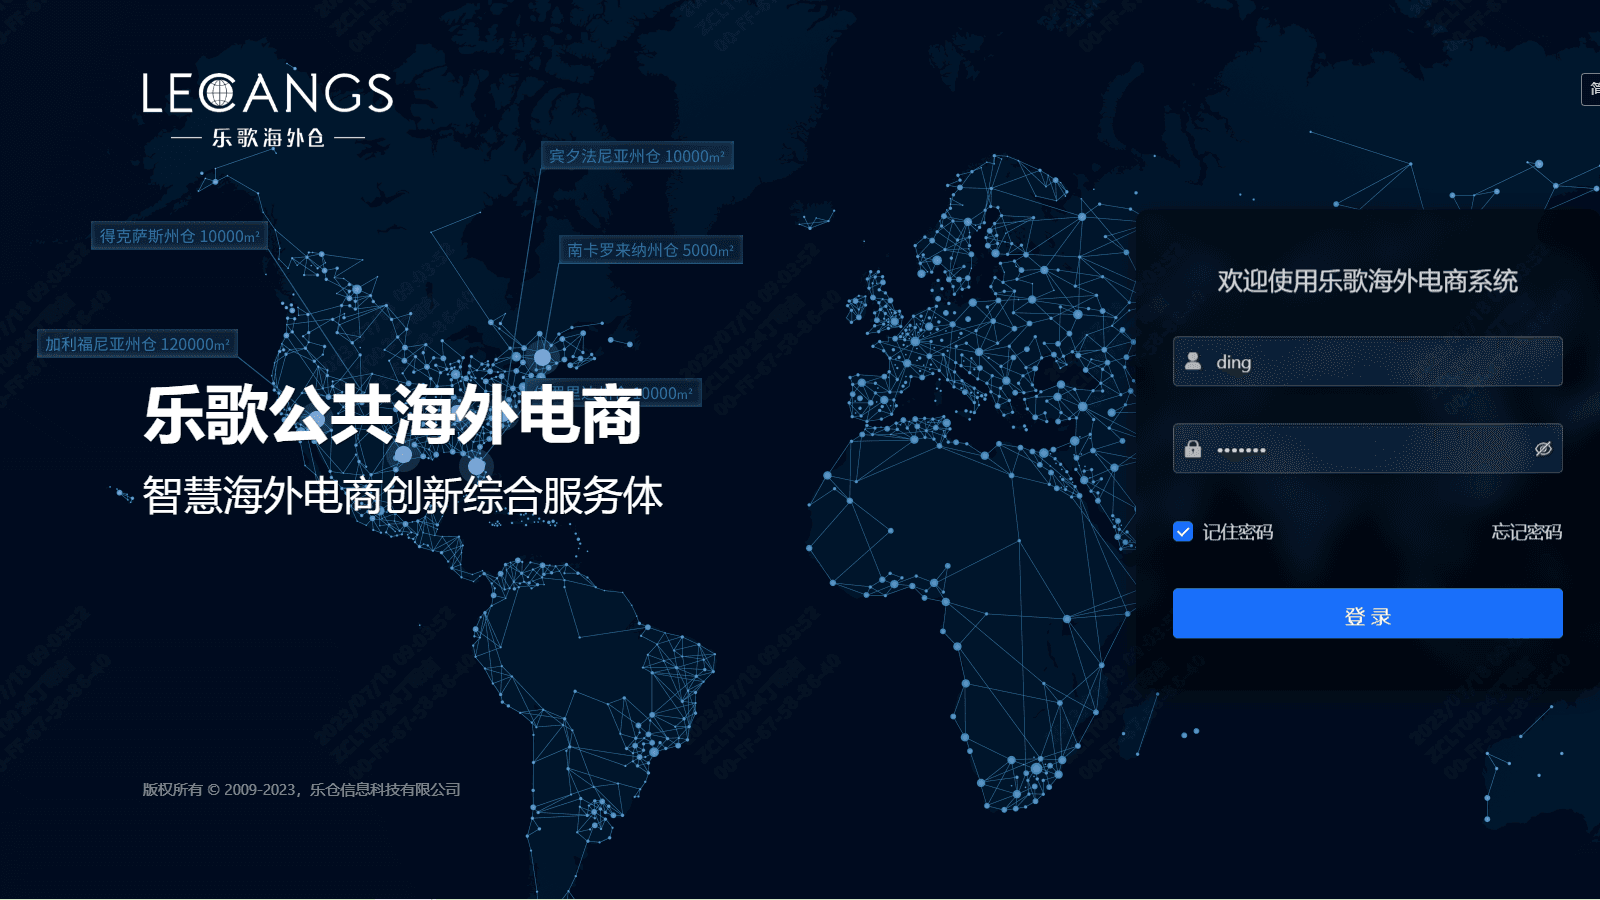Click the 宾夕法尼亚州仓 10000m² map label

[635, 155]
